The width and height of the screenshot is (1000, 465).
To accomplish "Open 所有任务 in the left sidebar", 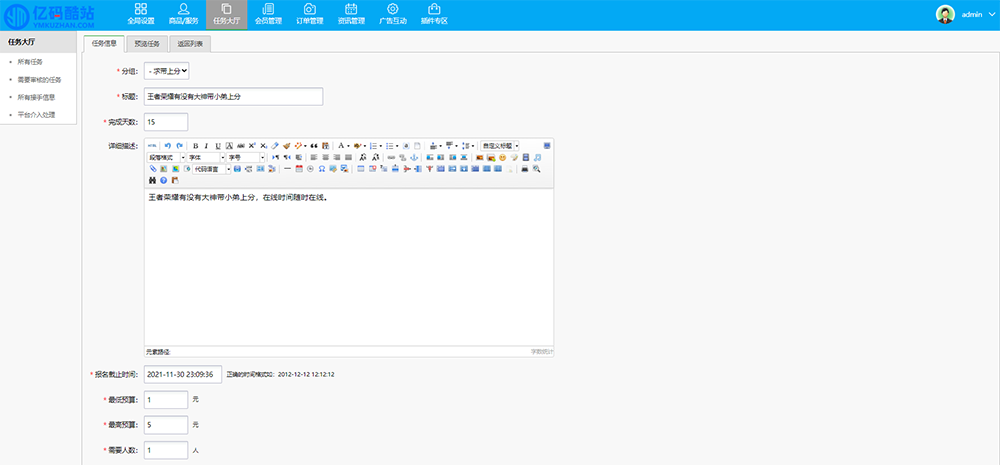I will 30,62.
